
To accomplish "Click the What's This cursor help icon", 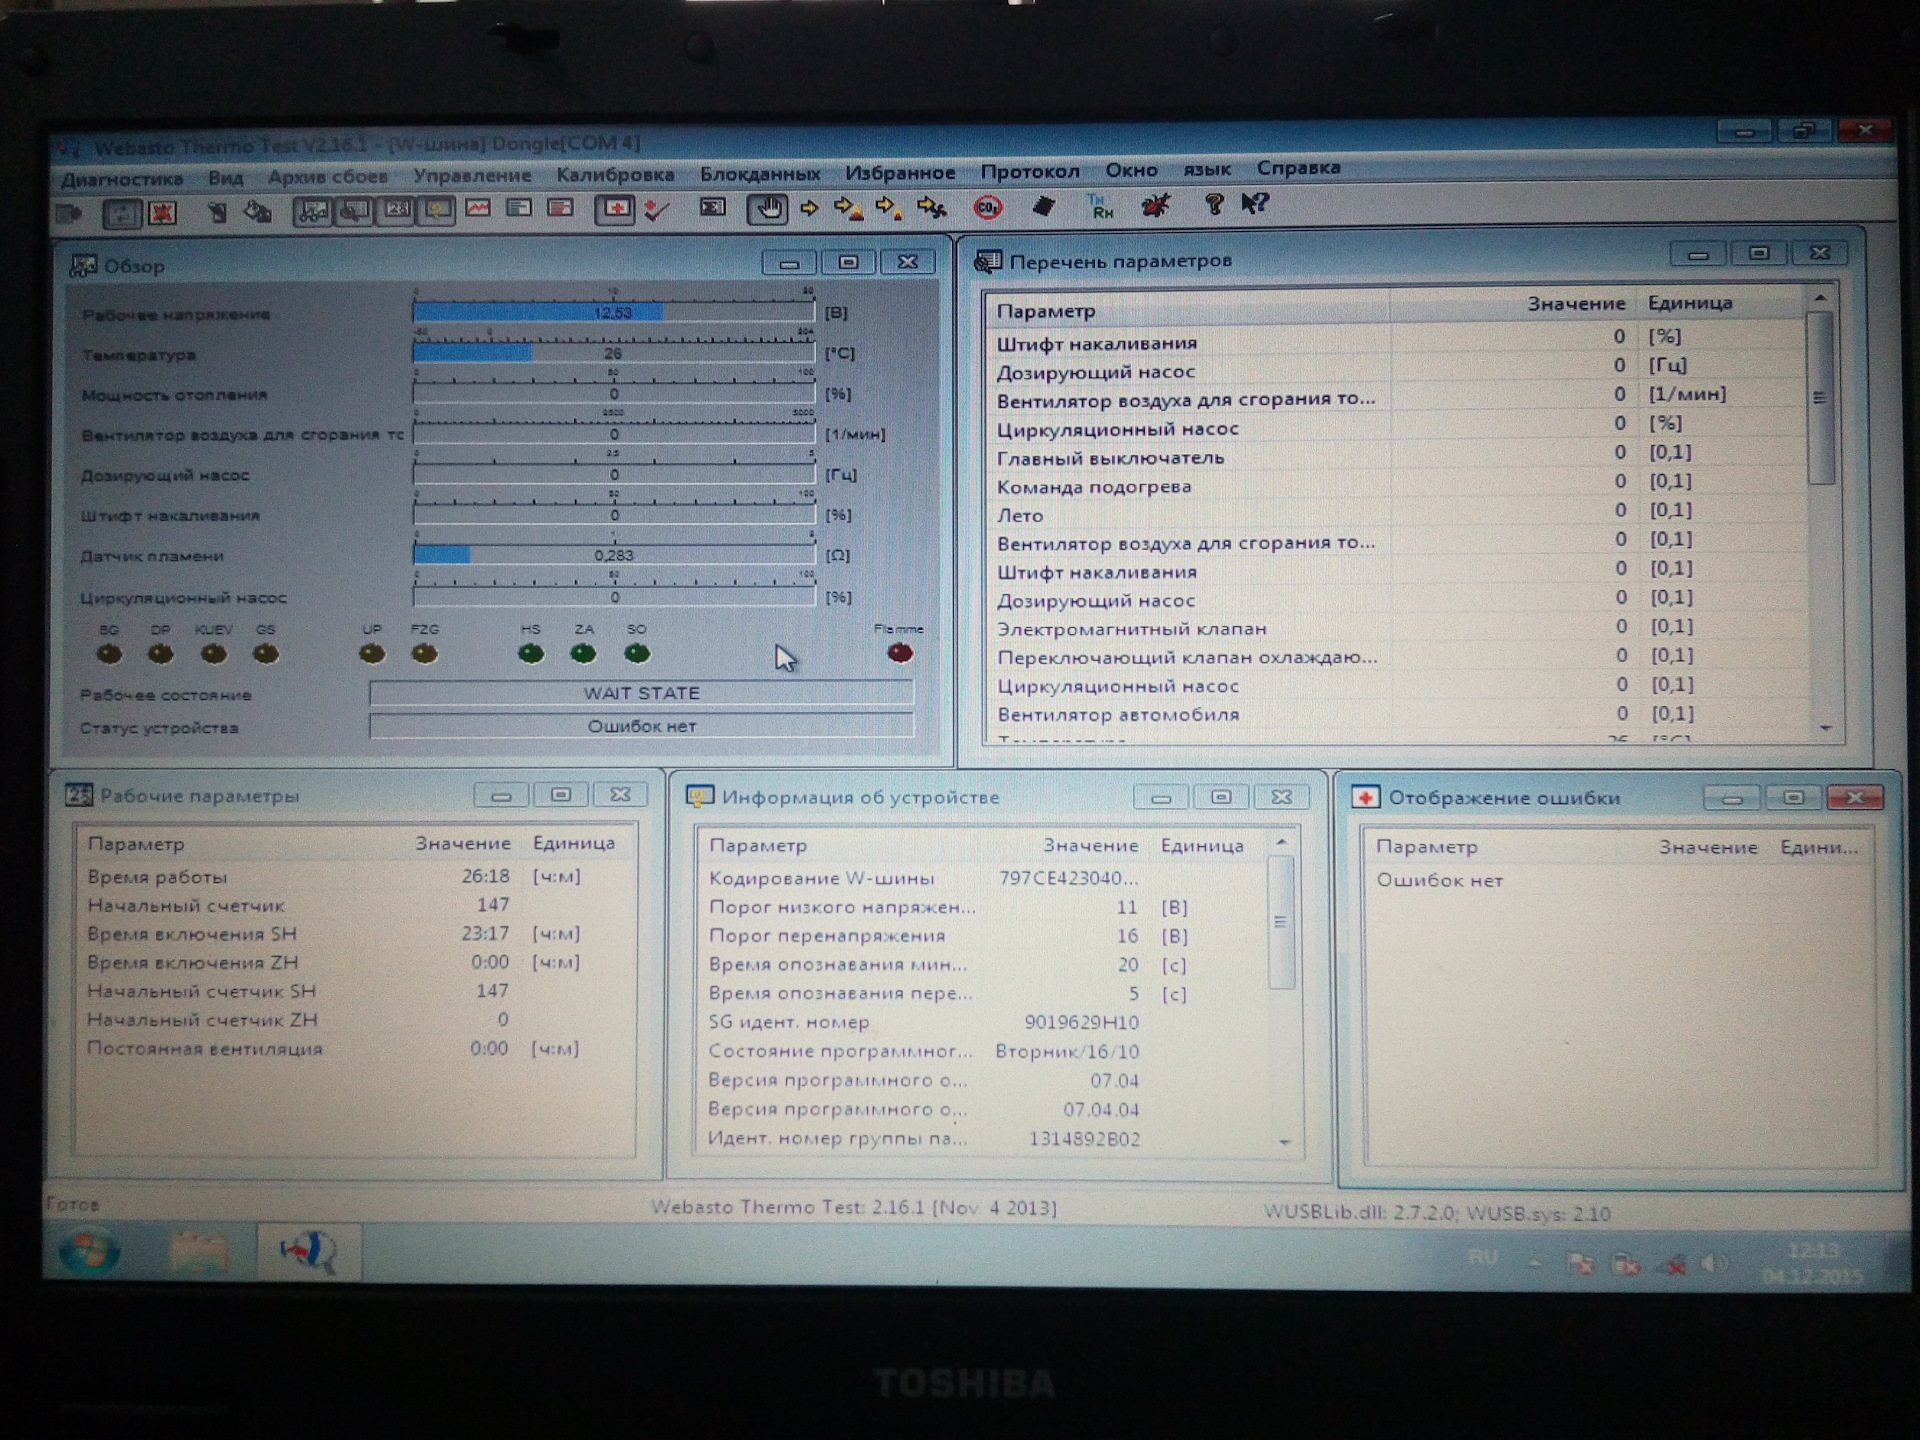I will click(1254, 204).
